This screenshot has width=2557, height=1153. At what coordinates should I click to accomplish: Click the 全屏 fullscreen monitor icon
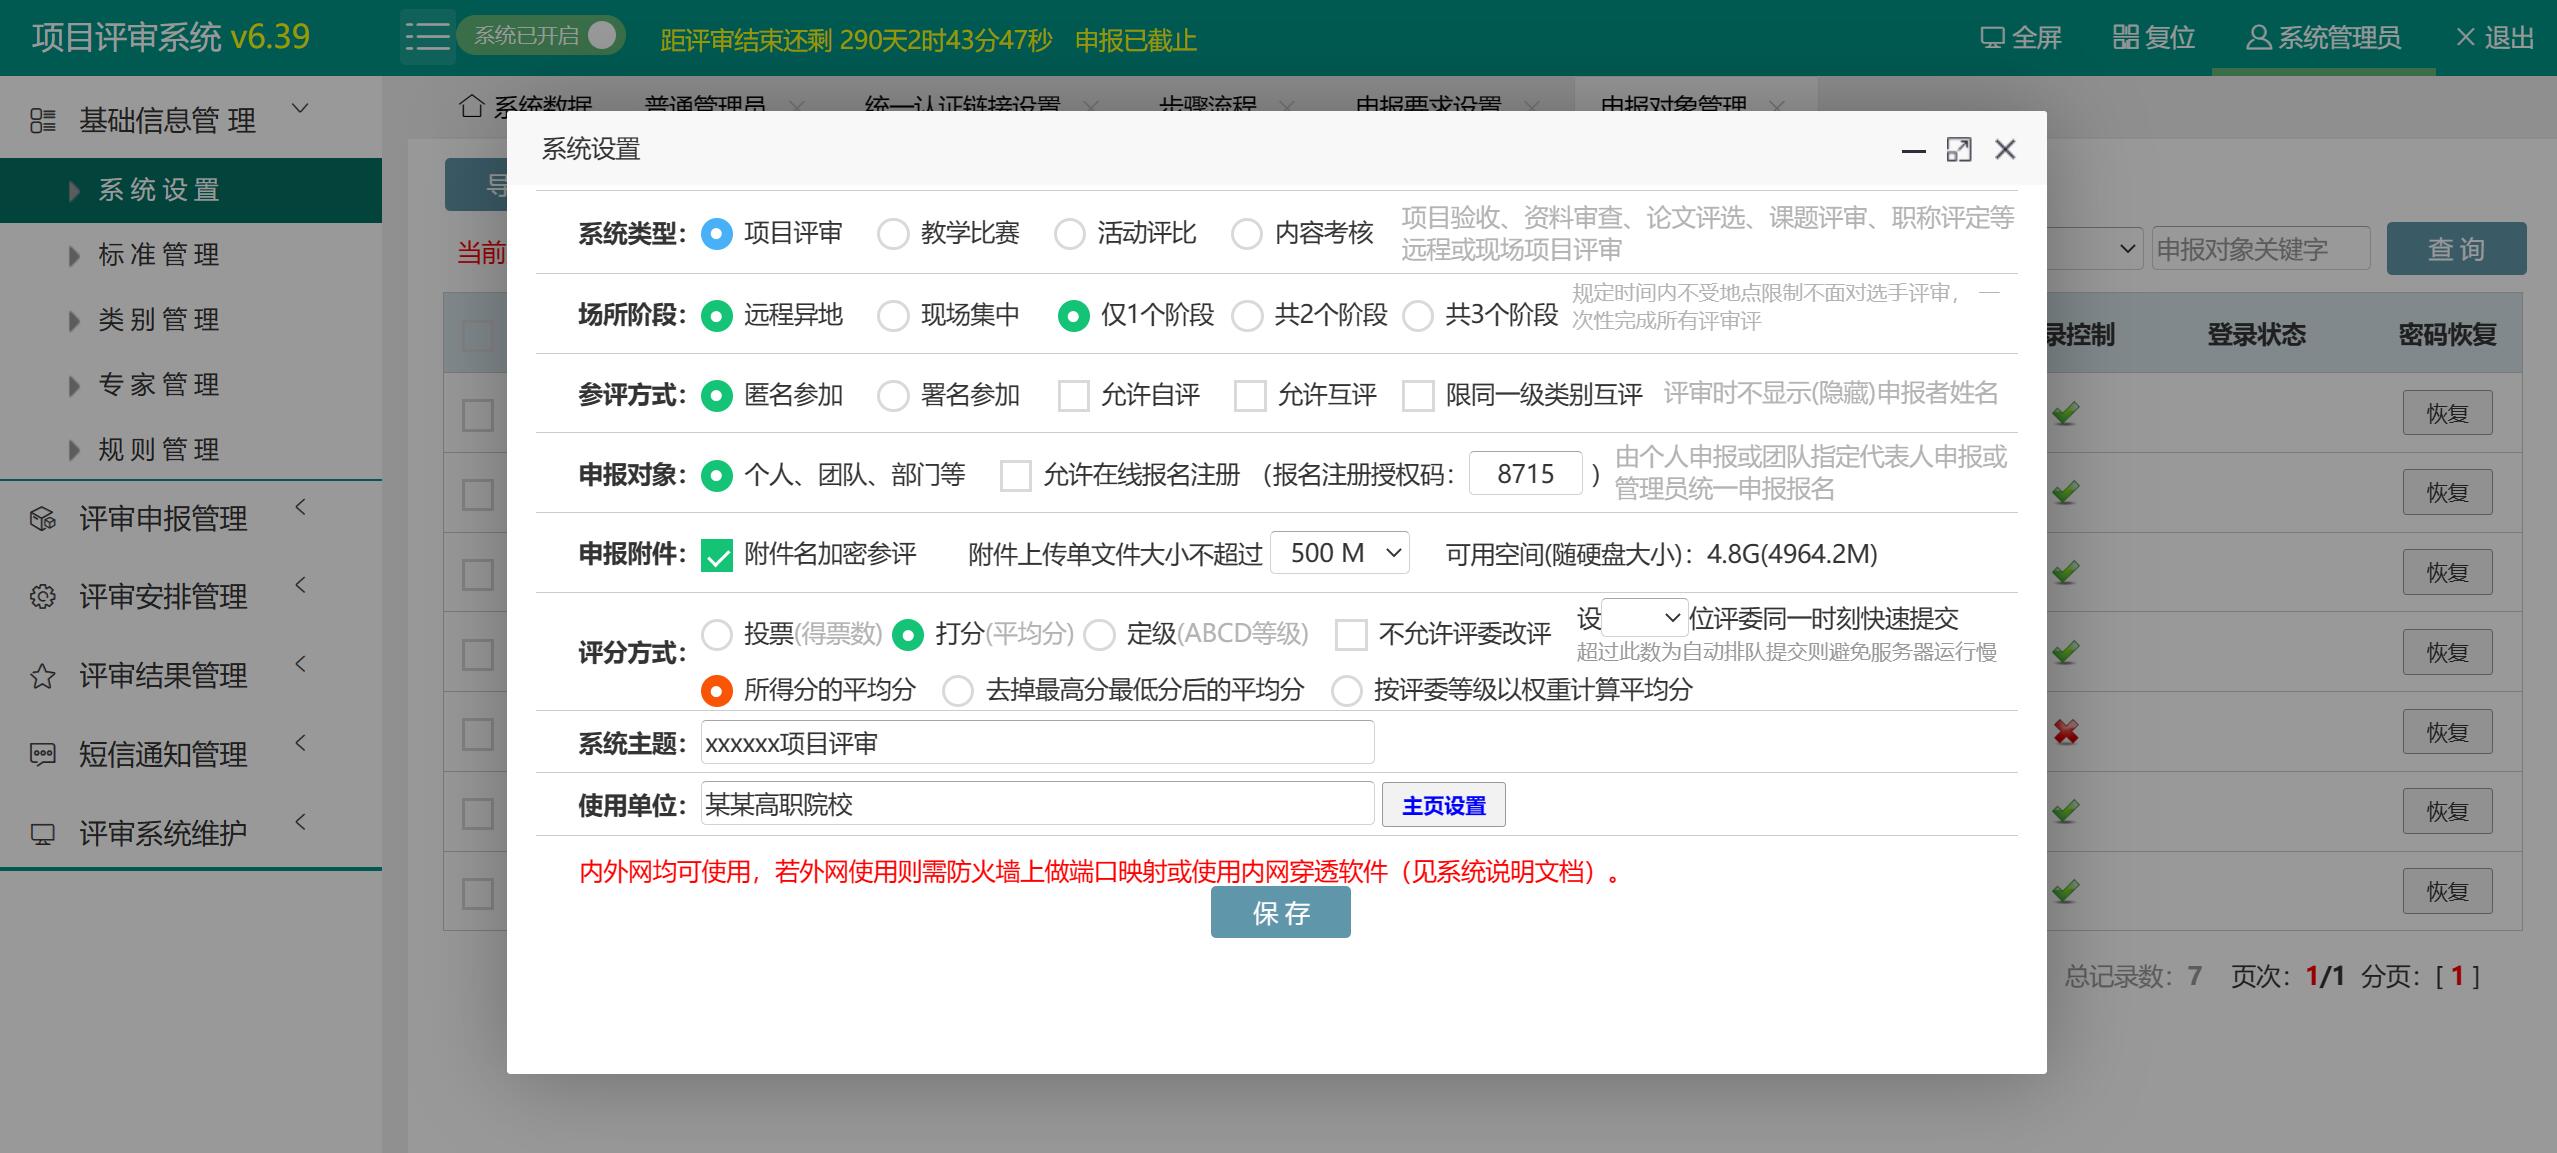coord(1991,38)
